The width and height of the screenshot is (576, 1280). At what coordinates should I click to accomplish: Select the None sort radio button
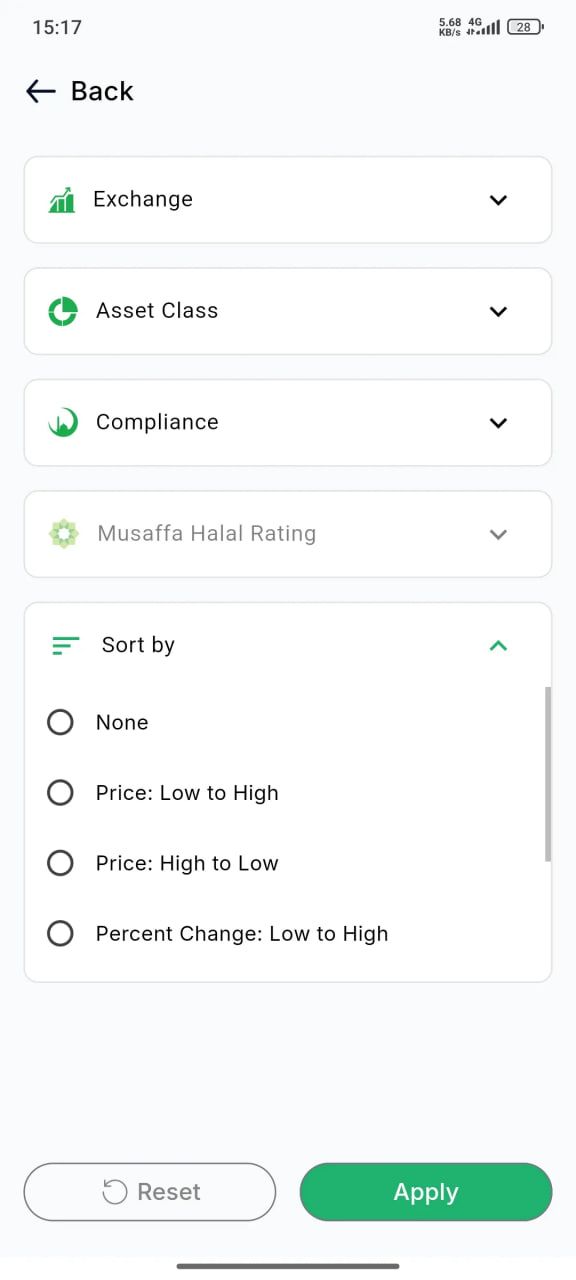[60, 722]
